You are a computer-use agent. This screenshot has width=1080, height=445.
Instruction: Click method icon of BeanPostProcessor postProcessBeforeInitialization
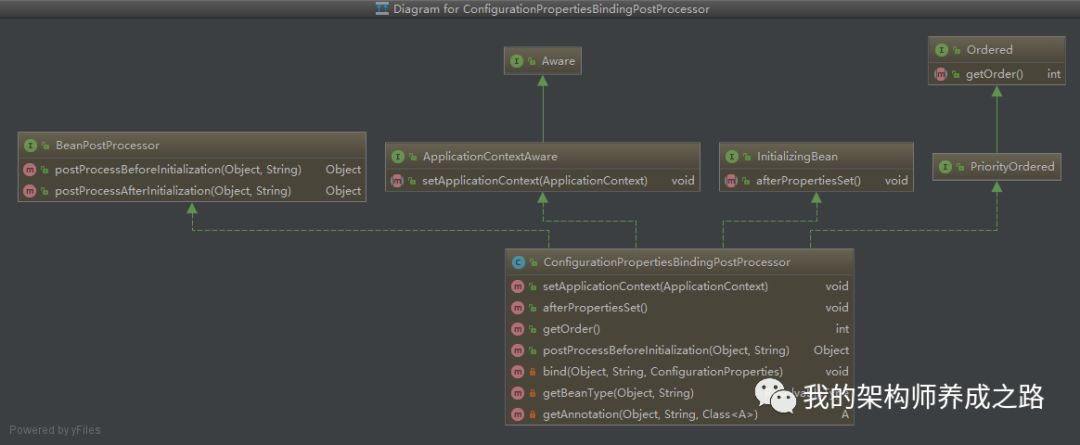(30, 169)
